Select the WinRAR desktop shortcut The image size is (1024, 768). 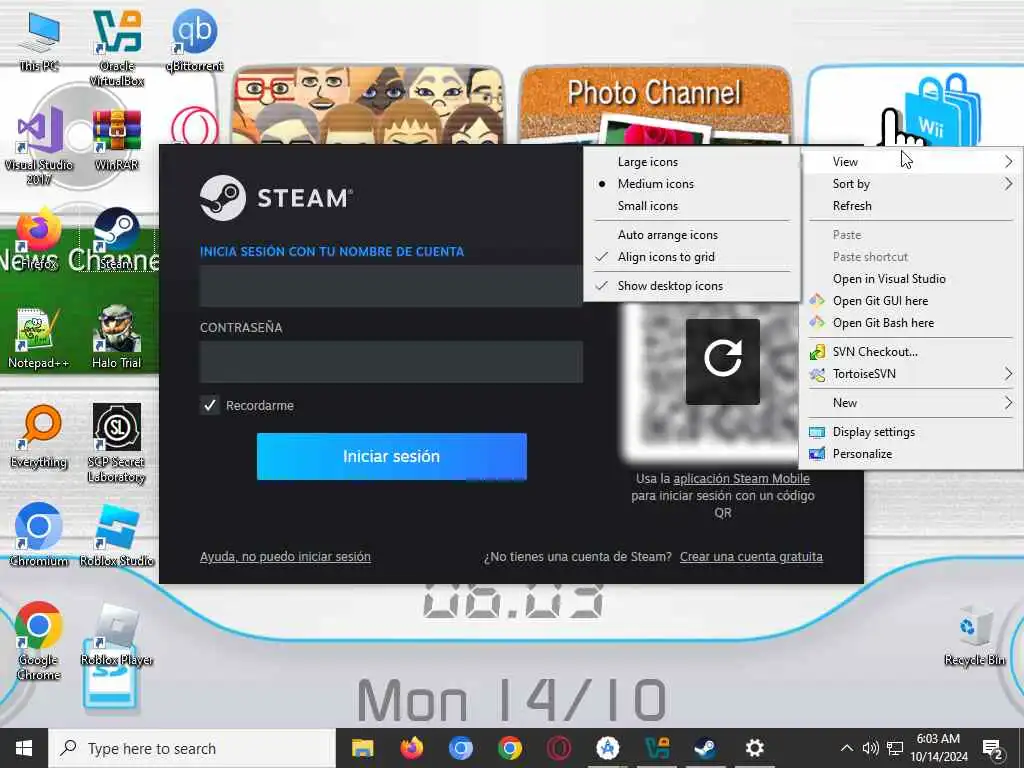pyautogui.click(x=117, y=140)
